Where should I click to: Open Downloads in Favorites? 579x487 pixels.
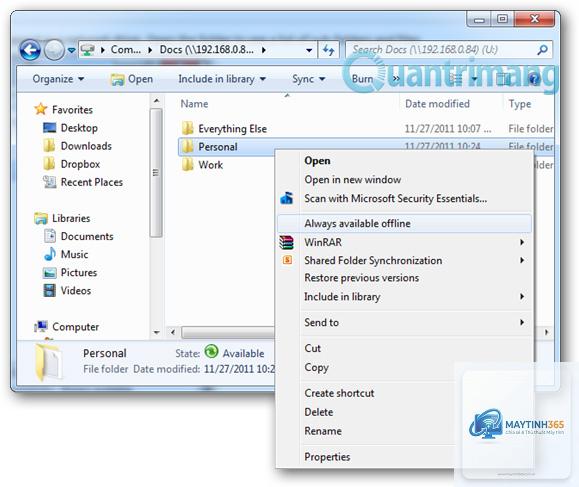[86, 146]
